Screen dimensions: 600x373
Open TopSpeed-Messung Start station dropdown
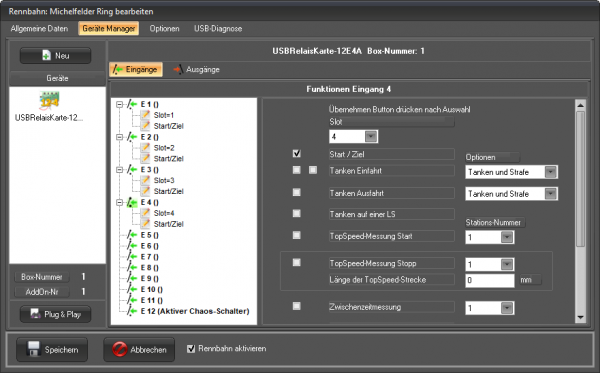507,238
